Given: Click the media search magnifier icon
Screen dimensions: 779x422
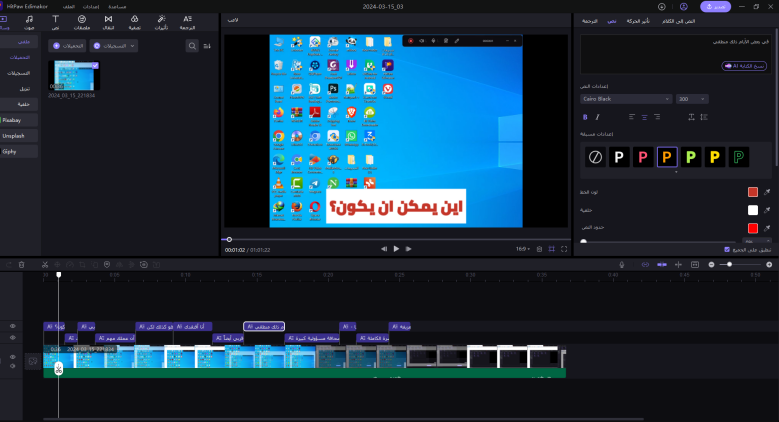Looking at the screenshot, I should (x=192, y=46).
